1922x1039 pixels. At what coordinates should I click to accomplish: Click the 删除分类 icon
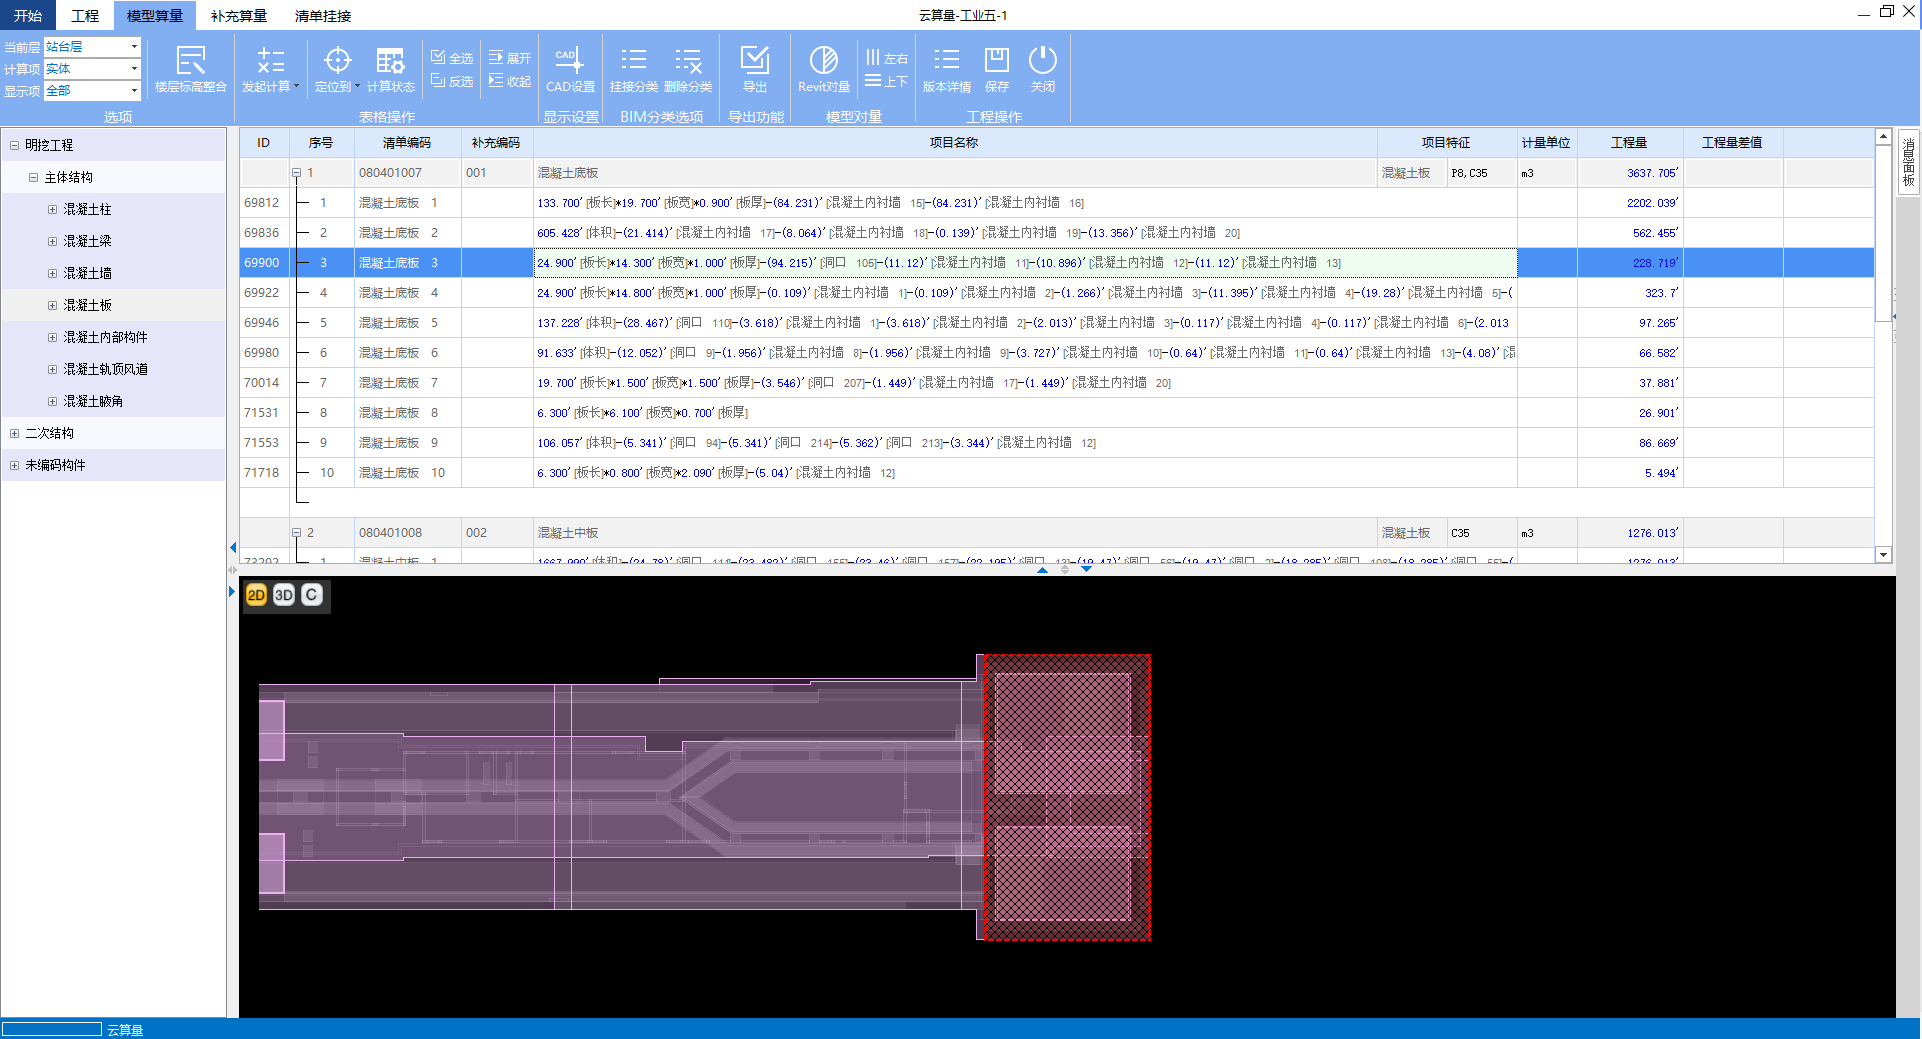688,68
